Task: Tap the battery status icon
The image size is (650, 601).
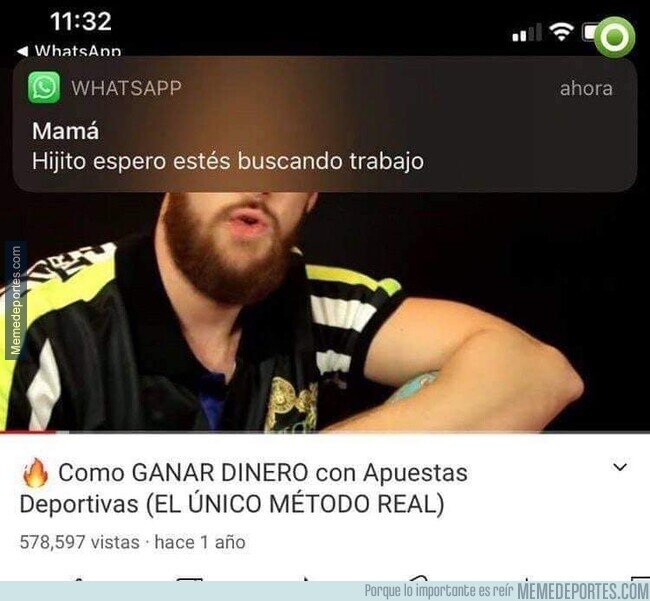Action: click(589, 32)
